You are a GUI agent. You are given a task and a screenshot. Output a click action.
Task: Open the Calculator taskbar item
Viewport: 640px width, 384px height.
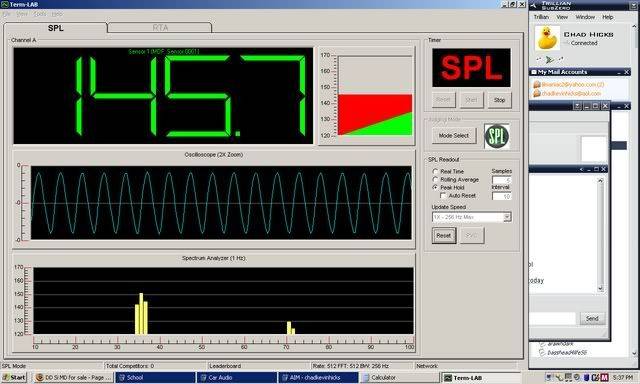tap(400, 377)
